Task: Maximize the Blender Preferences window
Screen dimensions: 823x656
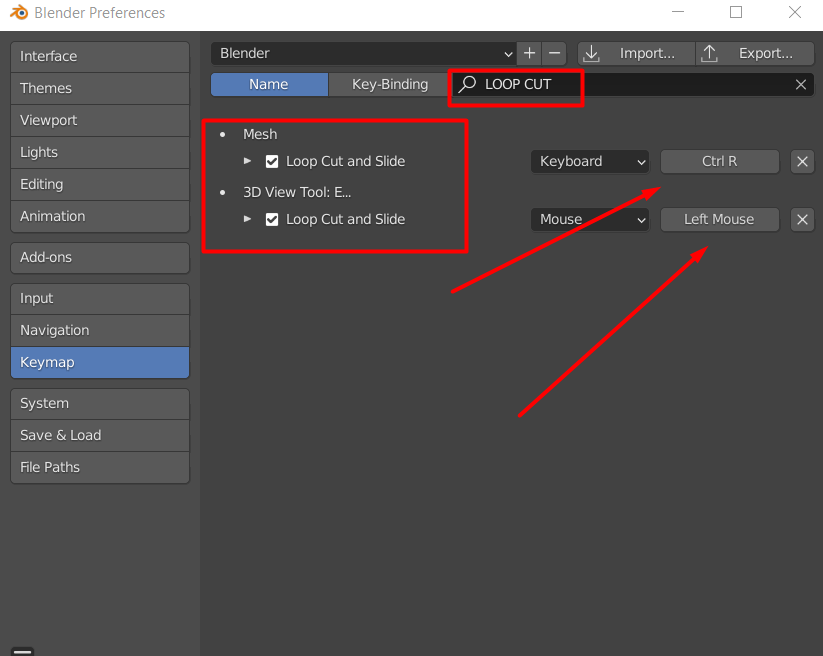Action: (736, 12)
